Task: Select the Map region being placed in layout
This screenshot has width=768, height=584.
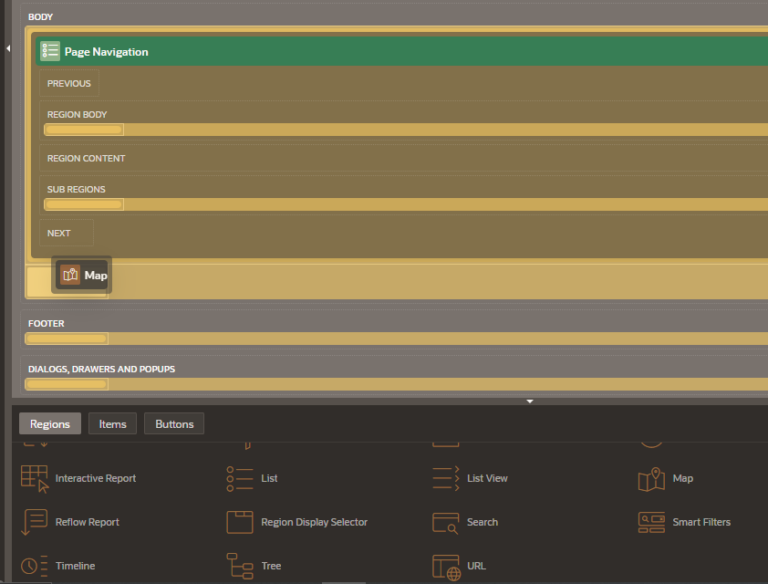Action: tap(84, 275)
